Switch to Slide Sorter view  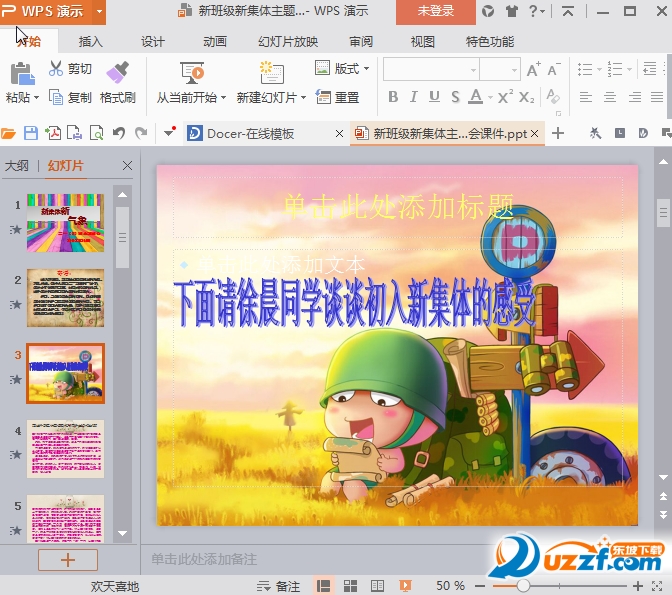coord(350,586)
